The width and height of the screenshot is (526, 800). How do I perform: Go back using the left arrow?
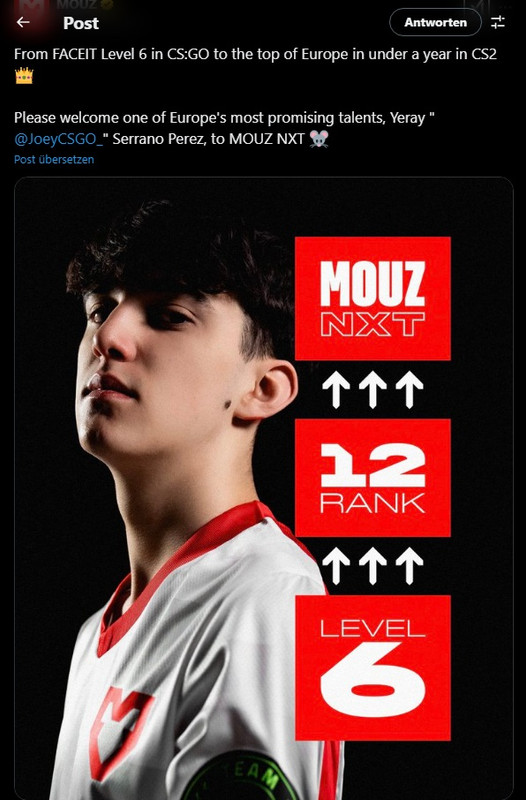tap(23, 22)
